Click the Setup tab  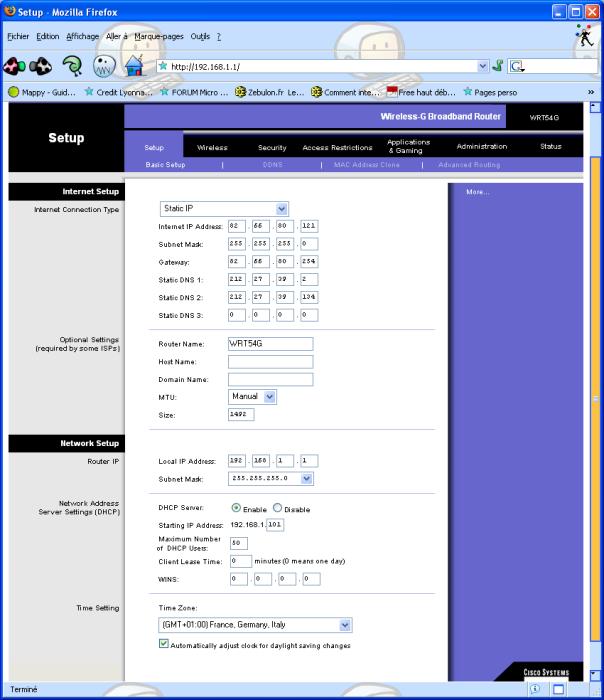click(x=154, y=147)
